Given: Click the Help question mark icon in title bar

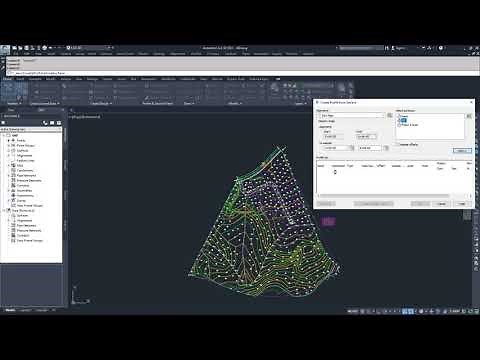Looking at the screenshot, I should tap(441, 48).
